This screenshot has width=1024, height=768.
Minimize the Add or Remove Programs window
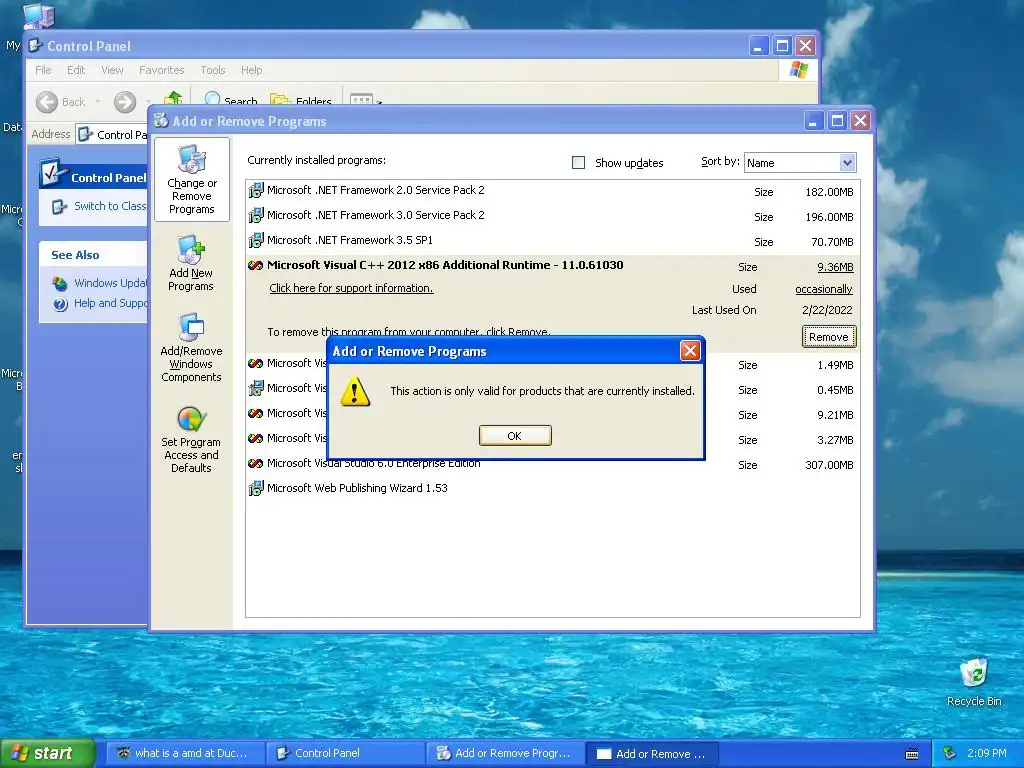pos(813,121)
